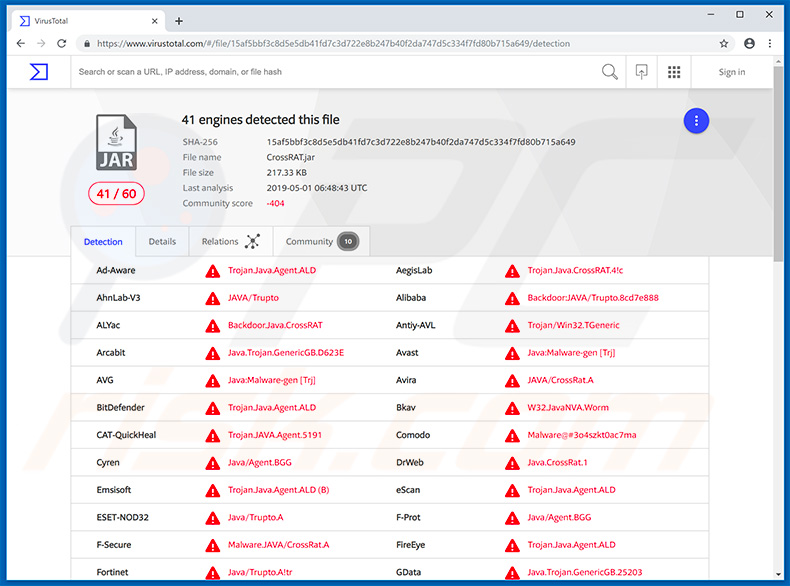Click the Relations graph icon
Image resolution: width=790 pixels, height=586 pixels.
point(252,241)
